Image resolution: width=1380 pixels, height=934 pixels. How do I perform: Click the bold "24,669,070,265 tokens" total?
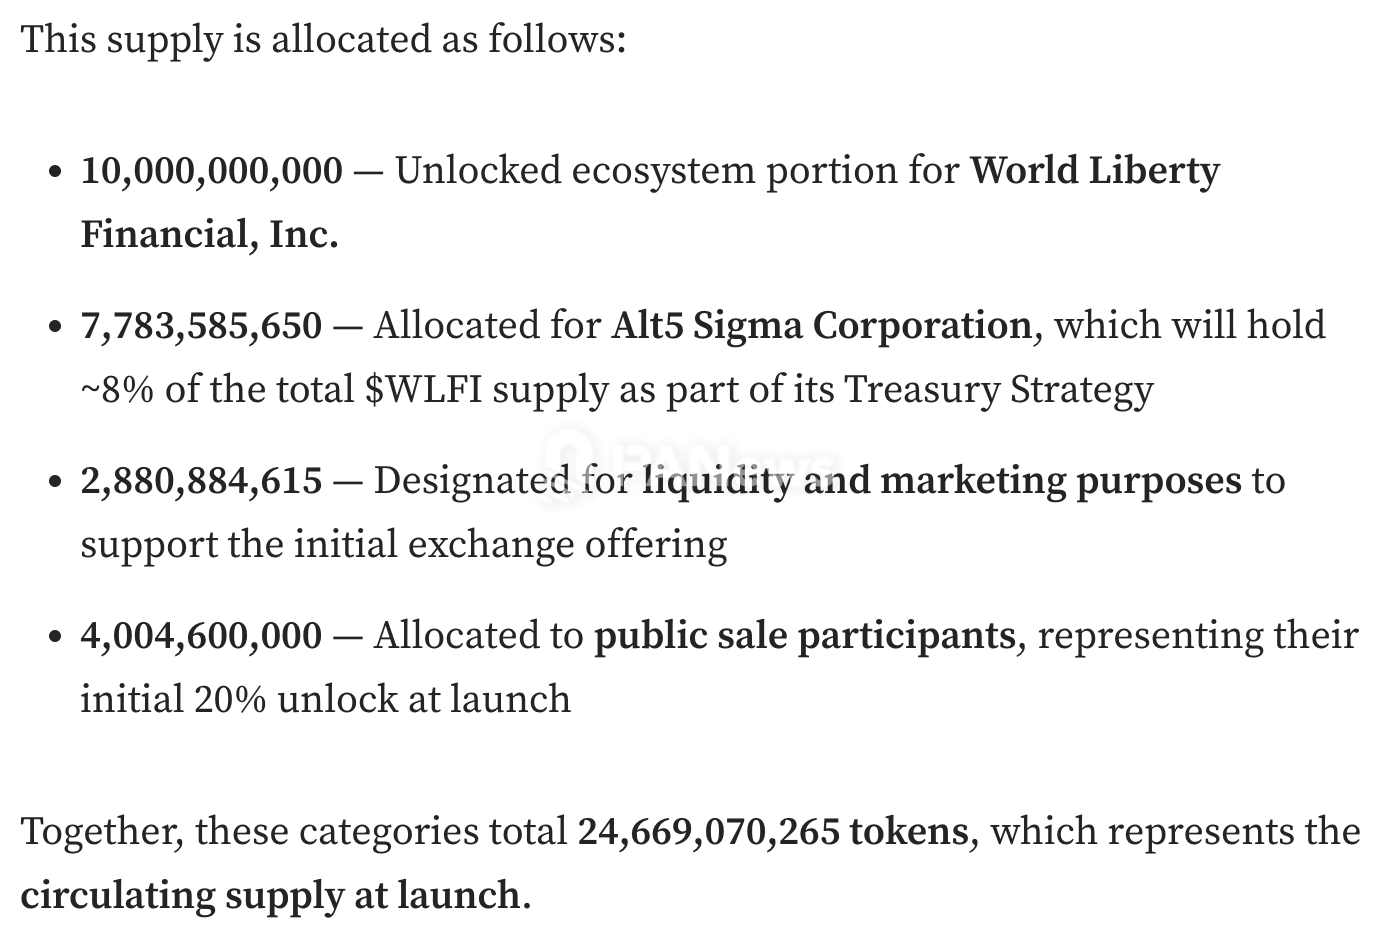(773, 832)
